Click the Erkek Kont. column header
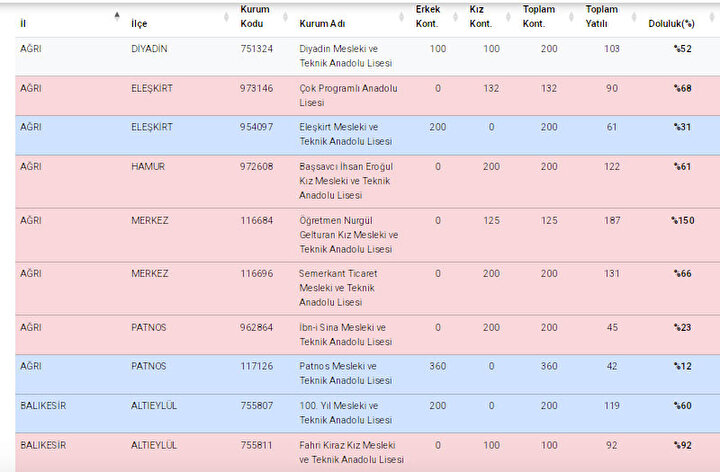This screenshot has width=720, height=472. click(428, 17)
